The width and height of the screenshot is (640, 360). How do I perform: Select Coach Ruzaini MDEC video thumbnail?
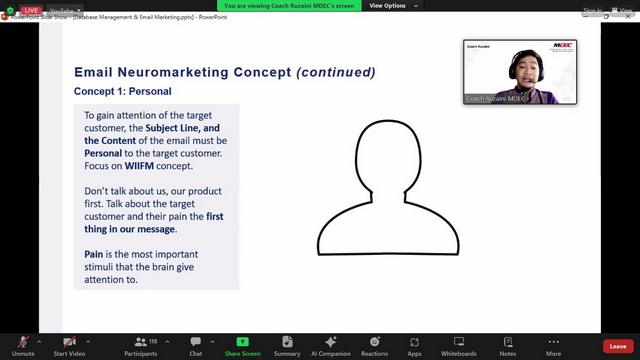(520, 72)
